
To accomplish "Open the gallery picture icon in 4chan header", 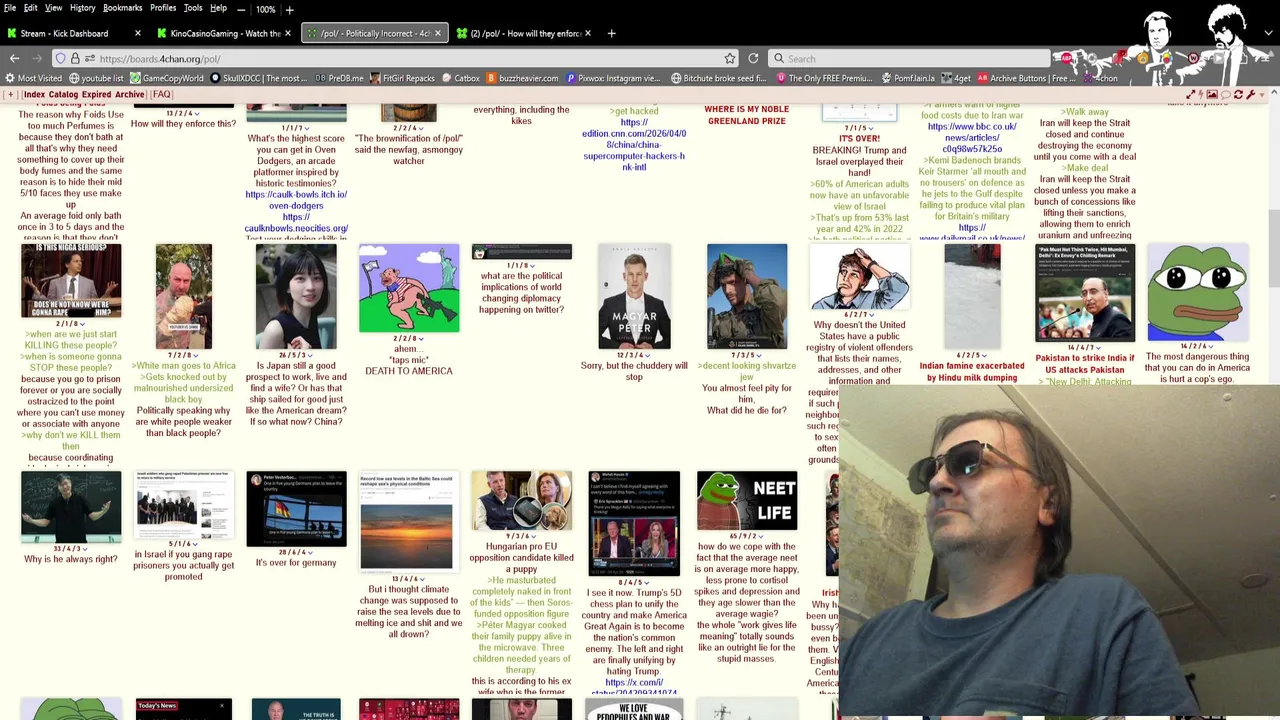I will click(1212, 94).
